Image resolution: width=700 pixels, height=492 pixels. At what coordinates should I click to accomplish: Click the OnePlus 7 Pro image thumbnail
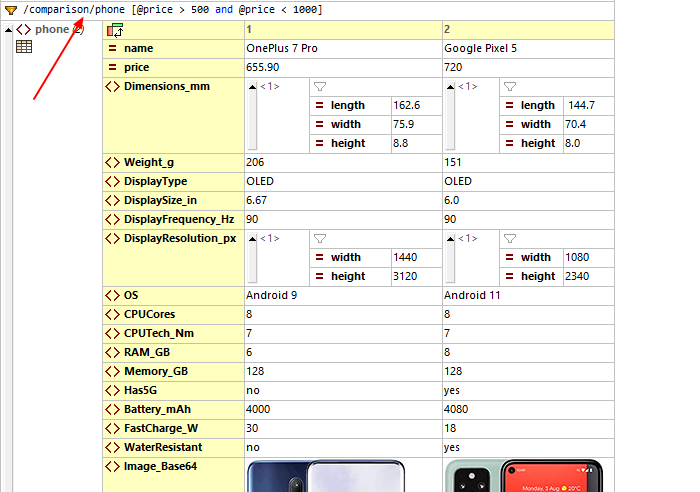pyautogui.click(x=327, y=476)
